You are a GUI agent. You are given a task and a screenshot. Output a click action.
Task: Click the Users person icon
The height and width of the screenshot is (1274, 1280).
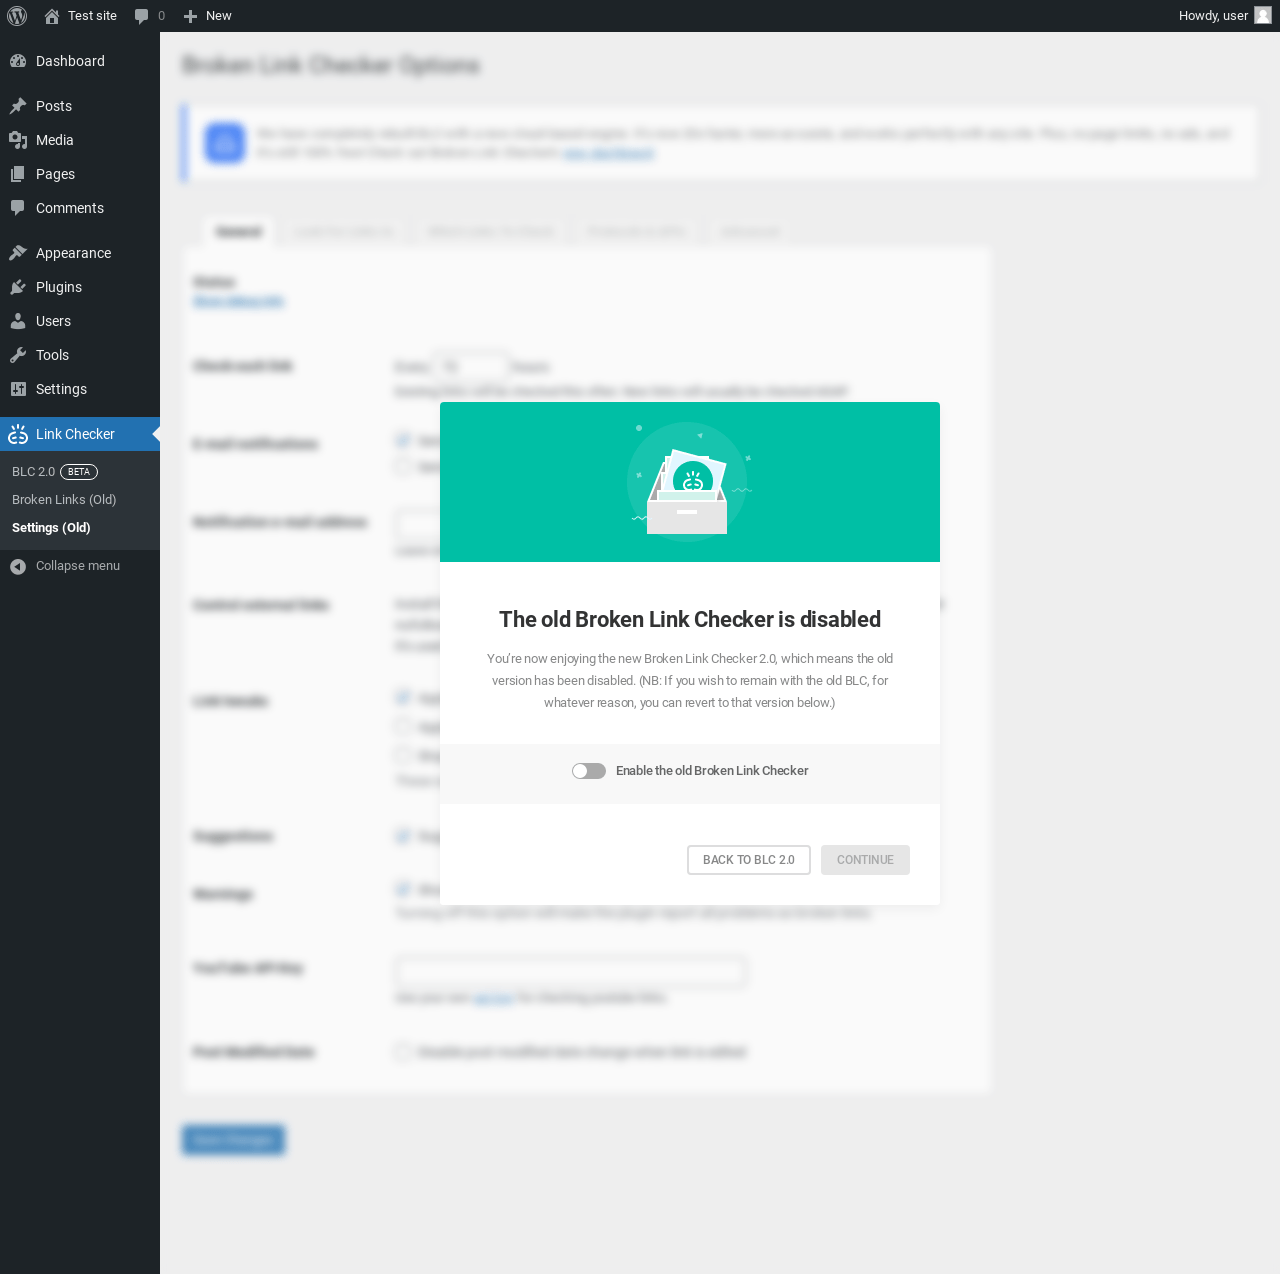click(x=18, y=321)
